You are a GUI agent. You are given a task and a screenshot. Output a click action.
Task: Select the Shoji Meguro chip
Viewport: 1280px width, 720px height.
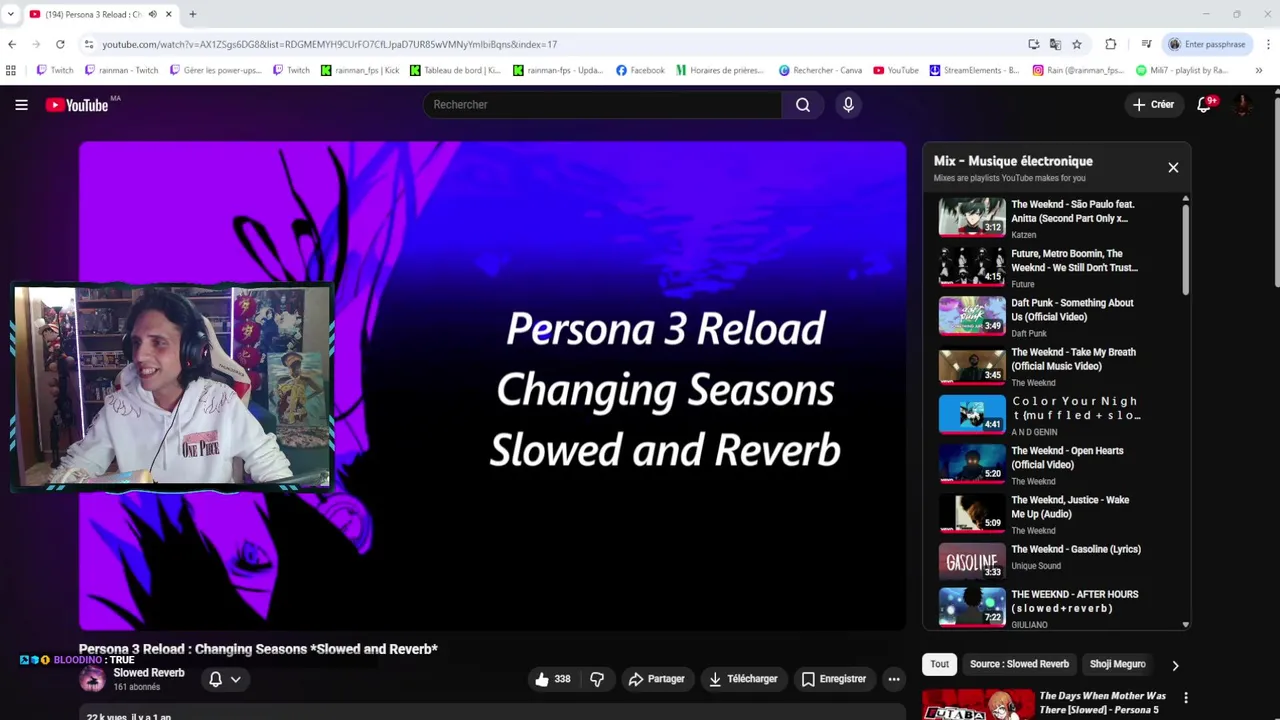click(x=1117, y=664)
